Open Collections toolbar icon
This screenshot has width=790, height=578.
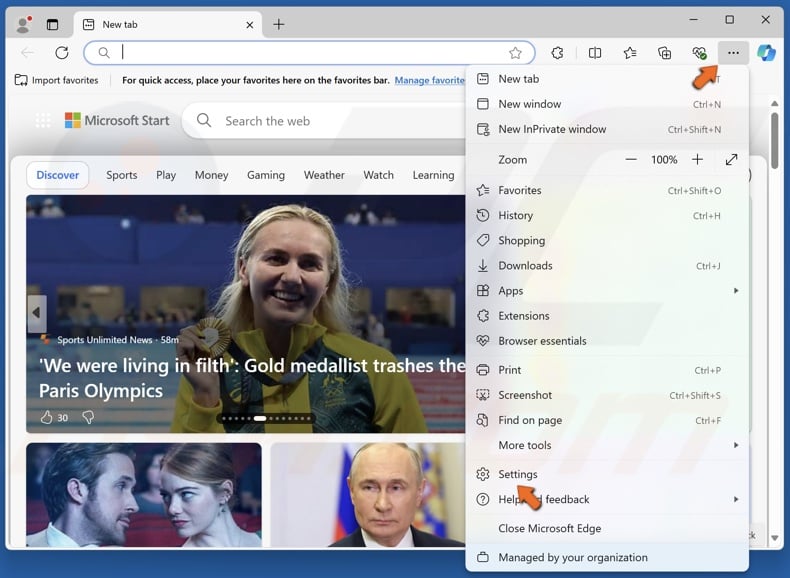664,53
